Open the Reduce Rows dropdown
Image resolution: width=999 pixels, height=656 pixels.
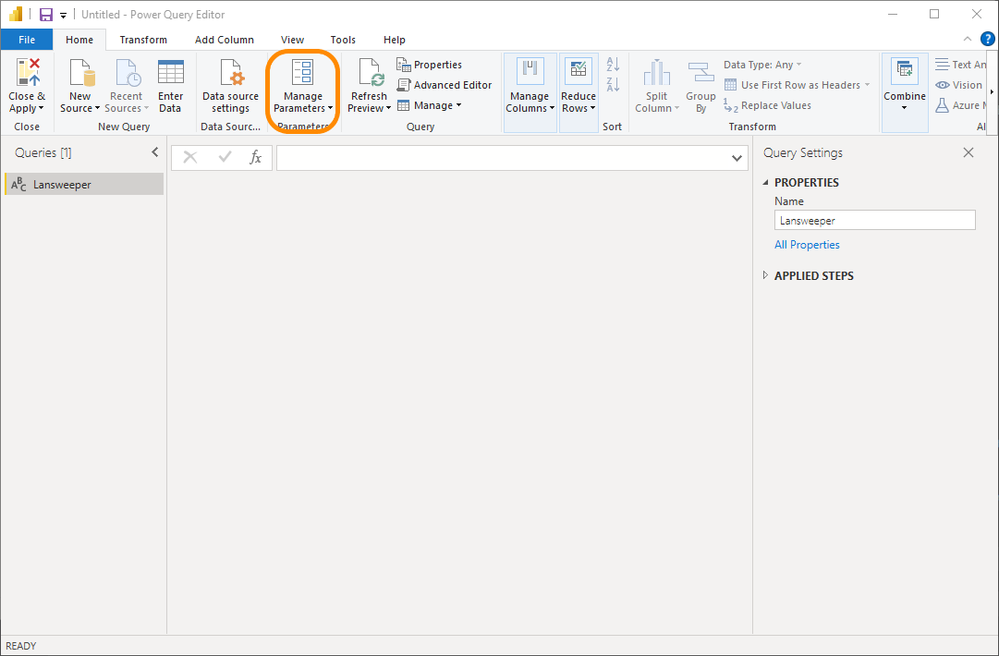coord(578,86)
